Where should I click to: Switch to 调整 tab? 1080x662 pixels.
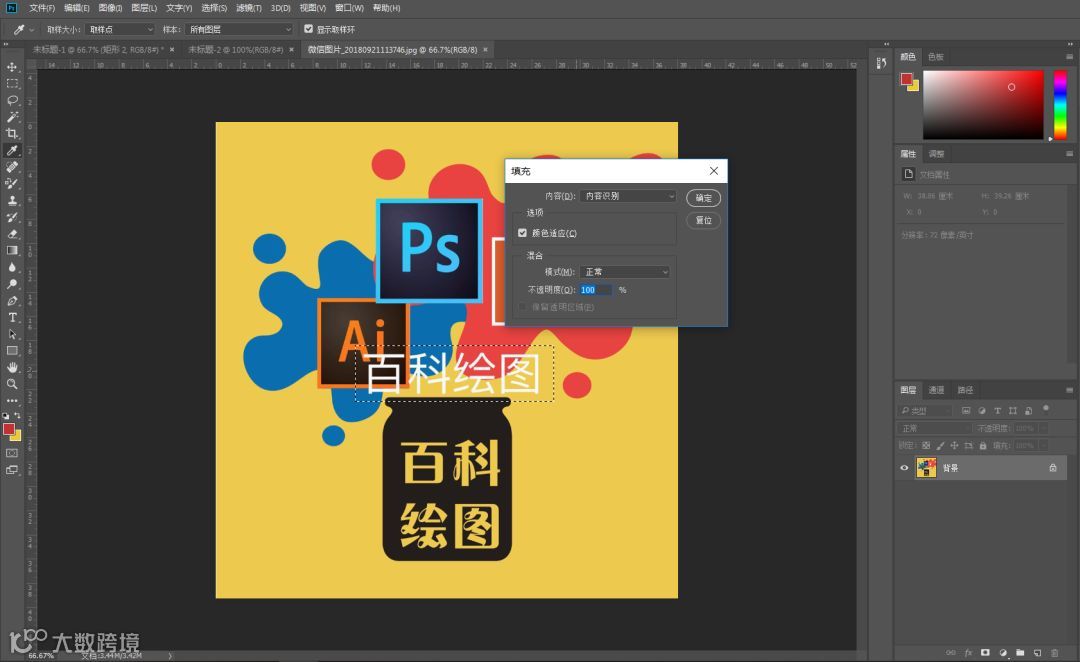(936, 154)
